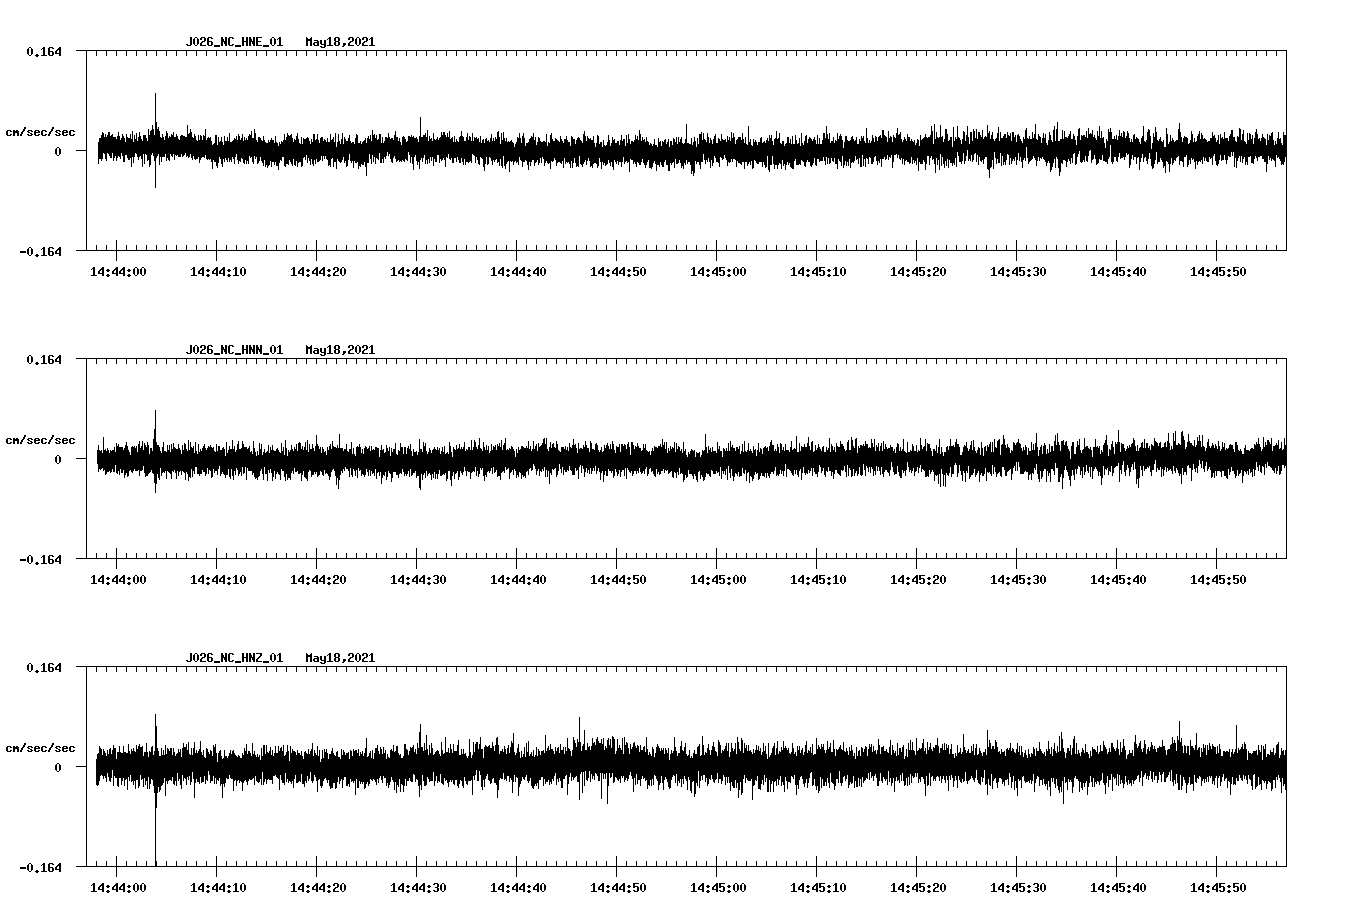Click the May18,2021 date on the HNZ plot
This screenshot has height=924, width=1358.
click(x=340, y=657)
